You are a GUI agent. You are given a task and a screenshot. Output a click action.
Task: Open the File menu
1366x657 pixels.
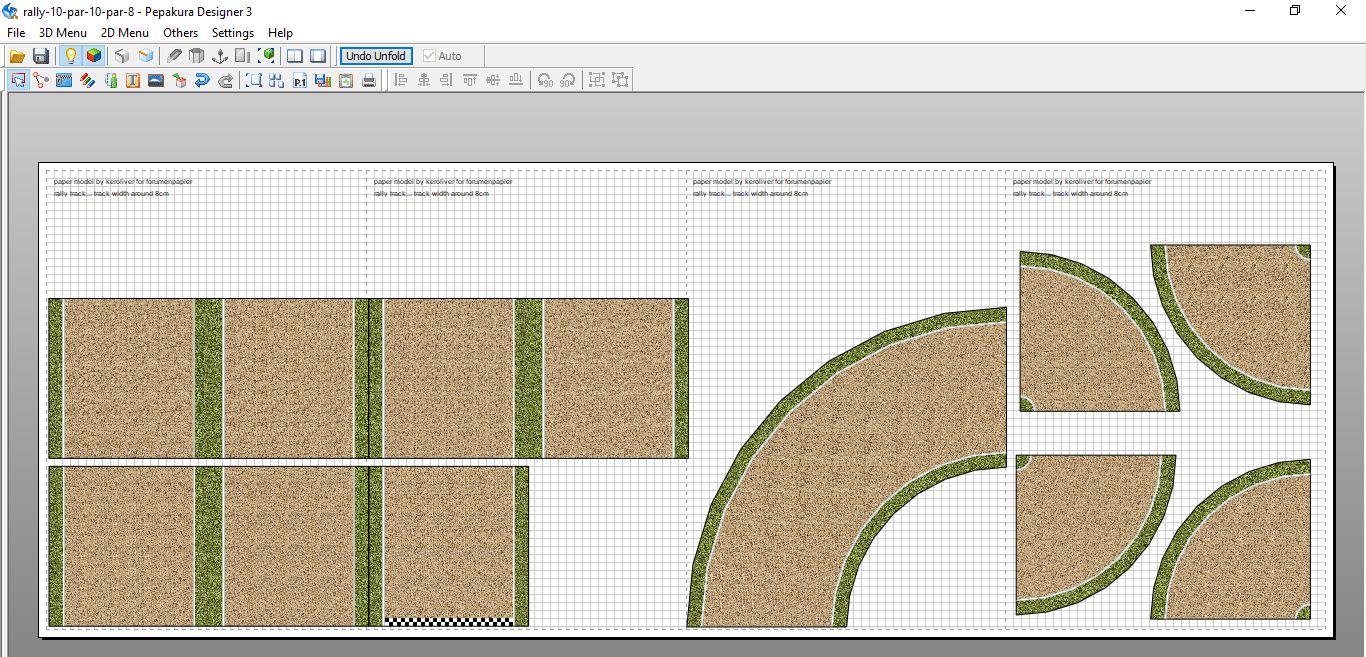click(16, 33)
